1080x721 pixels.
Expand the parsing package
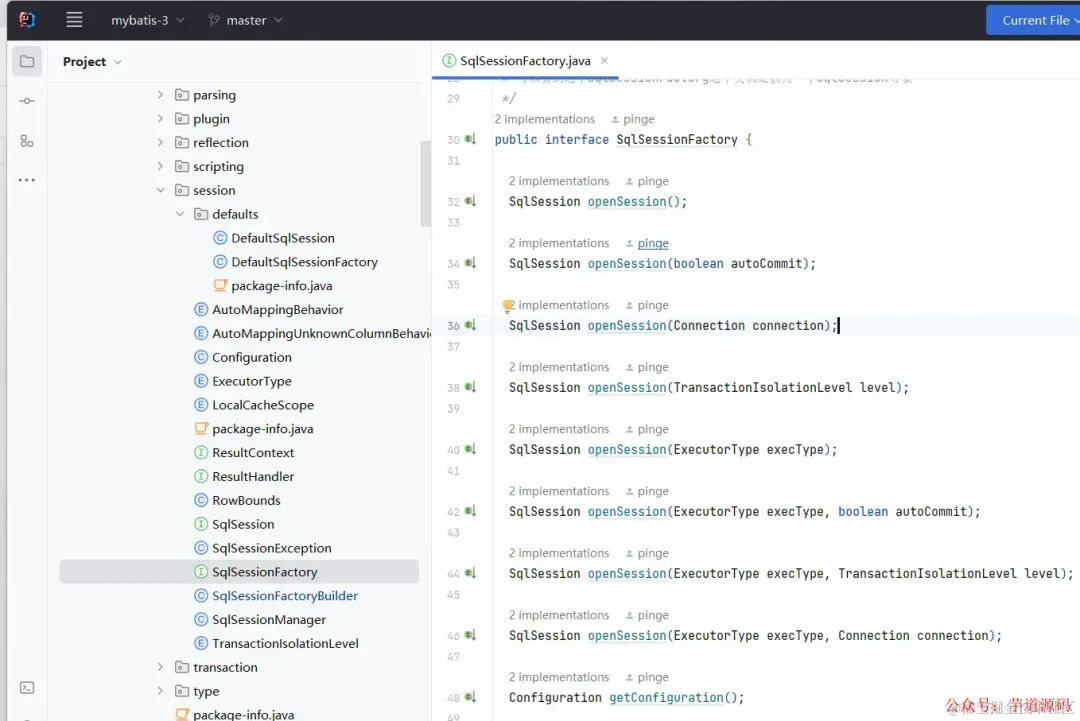[x=160, y=95]
